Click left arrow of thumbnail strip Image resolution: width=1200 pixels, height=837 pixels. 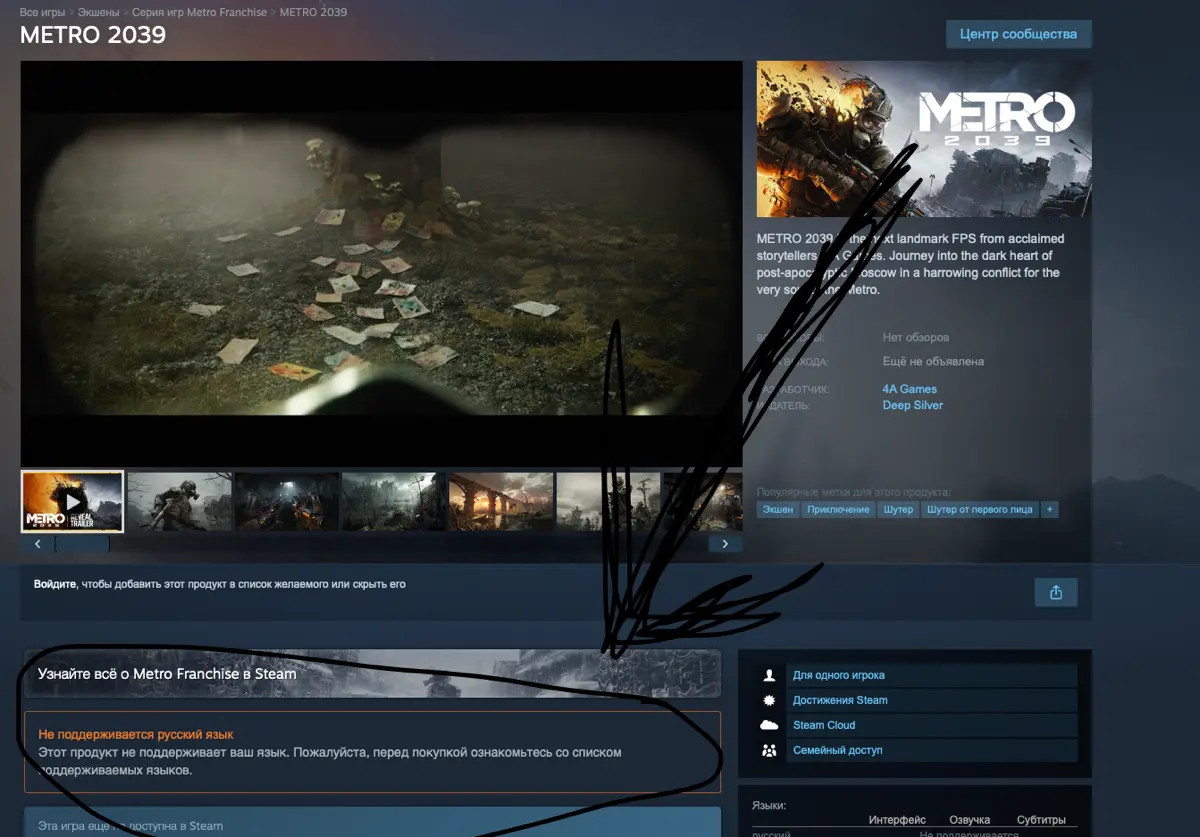38,544
